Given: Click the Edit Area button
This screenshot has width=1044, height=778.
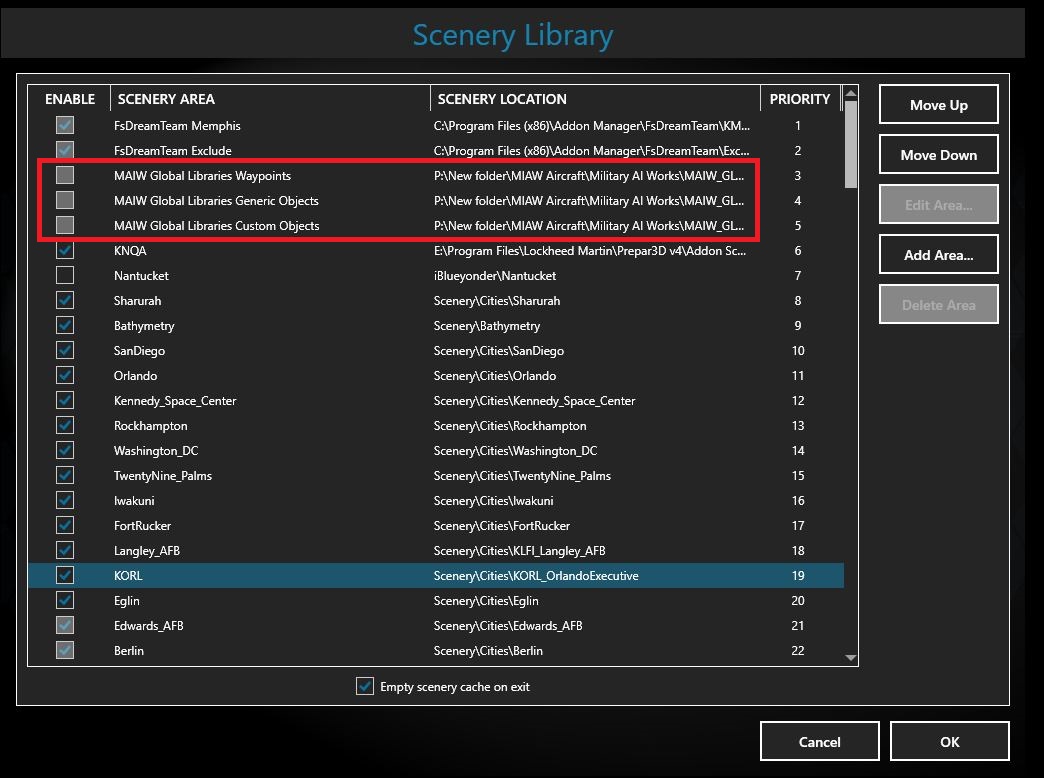Looking at the screenshot, I should pos(938,204).
